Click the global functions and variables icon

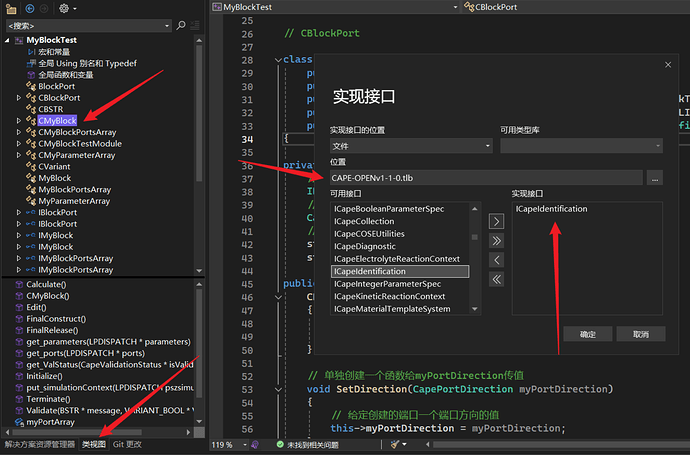tap(31, 75)
